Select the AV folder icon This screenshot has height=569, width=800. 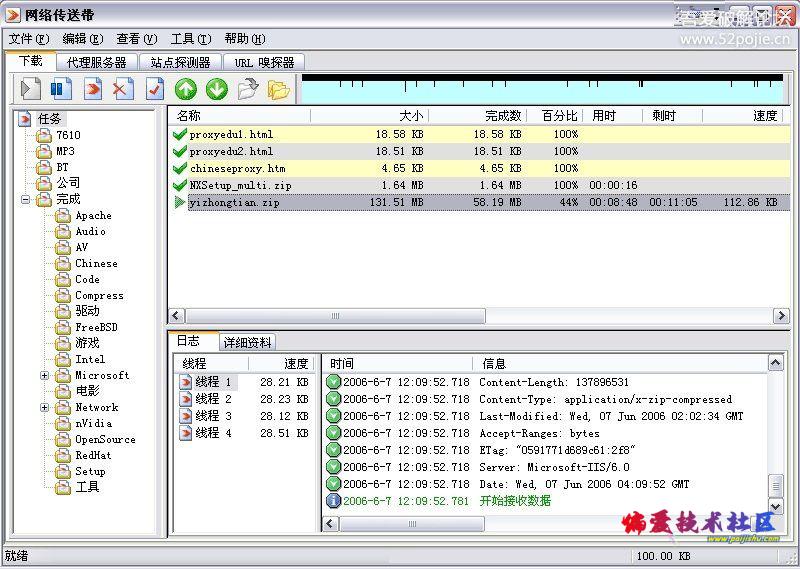(63, 248)
